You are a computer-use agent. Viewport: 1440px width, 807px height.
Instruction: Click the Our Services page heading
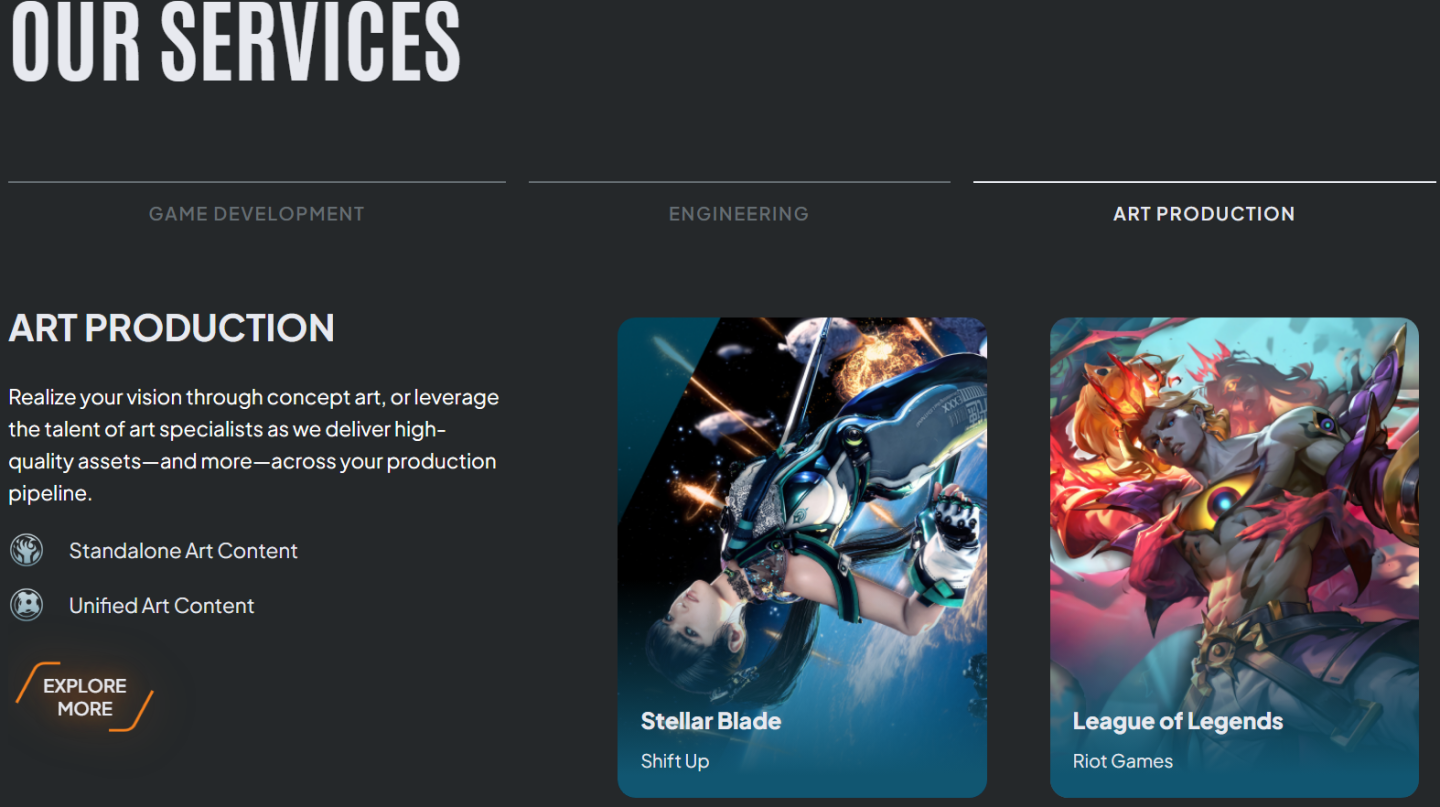pos(235,42)
